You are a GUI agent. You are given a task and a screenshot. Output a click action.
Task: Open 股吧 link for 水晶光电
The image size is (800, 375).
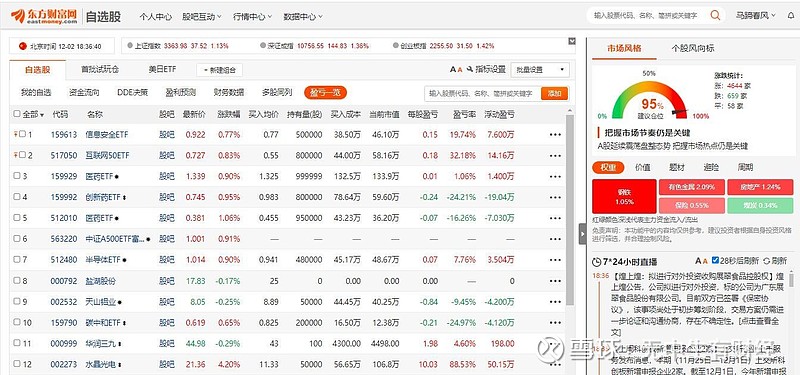(x=167, y=364)
